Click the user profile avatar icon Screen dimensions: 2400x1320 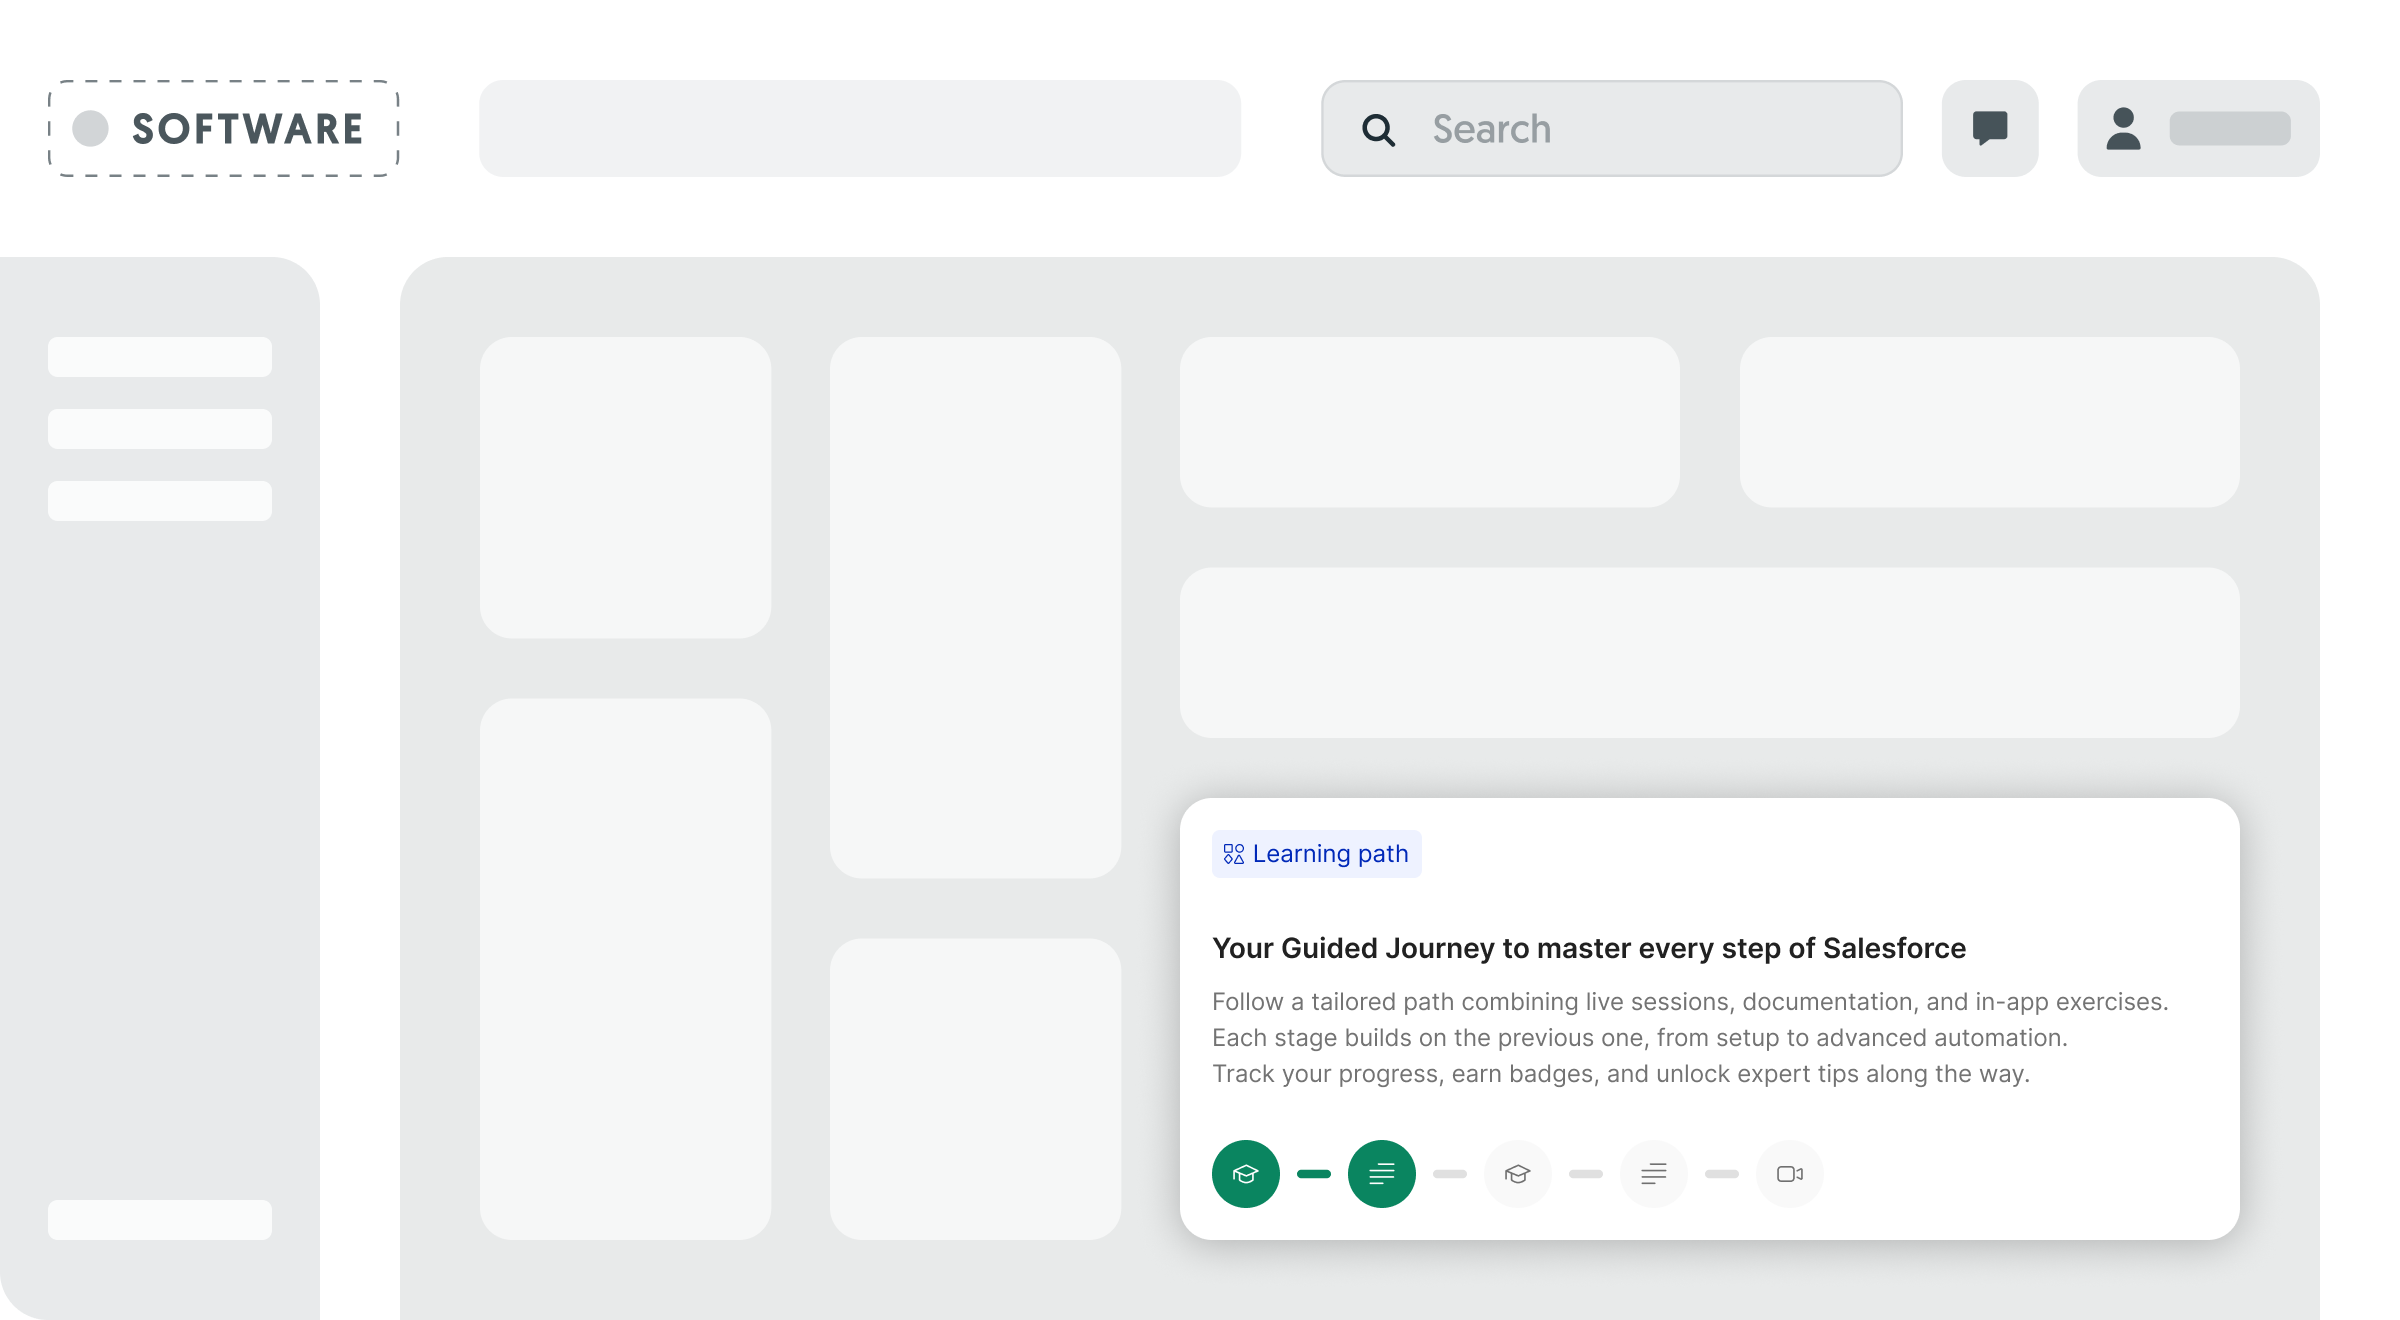tap(2123, 129)
